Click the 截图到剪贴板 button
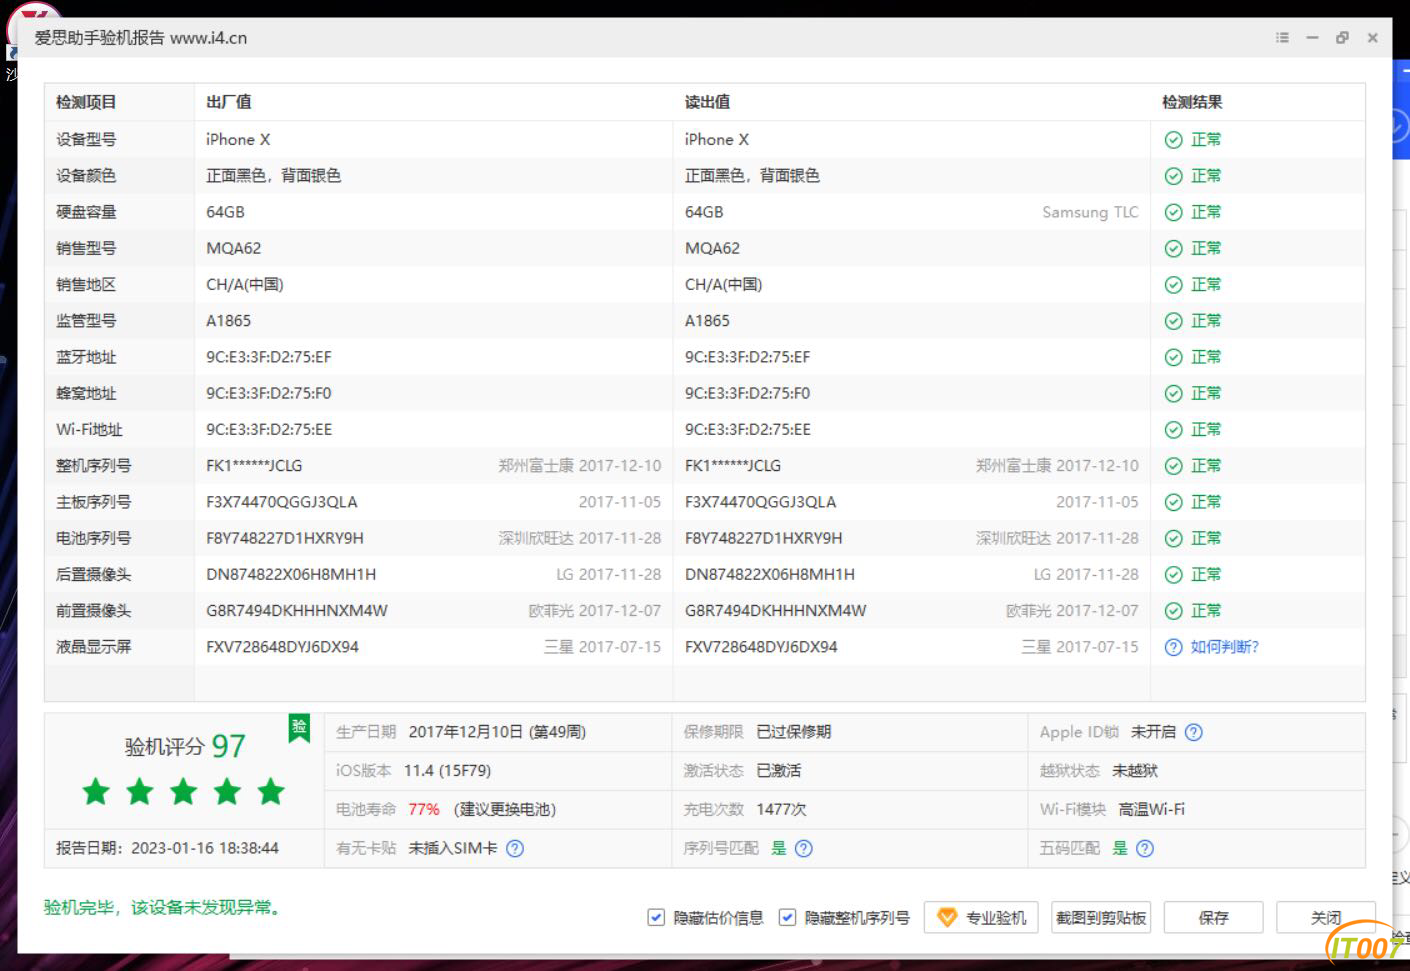 click(x=1101, y=917)
